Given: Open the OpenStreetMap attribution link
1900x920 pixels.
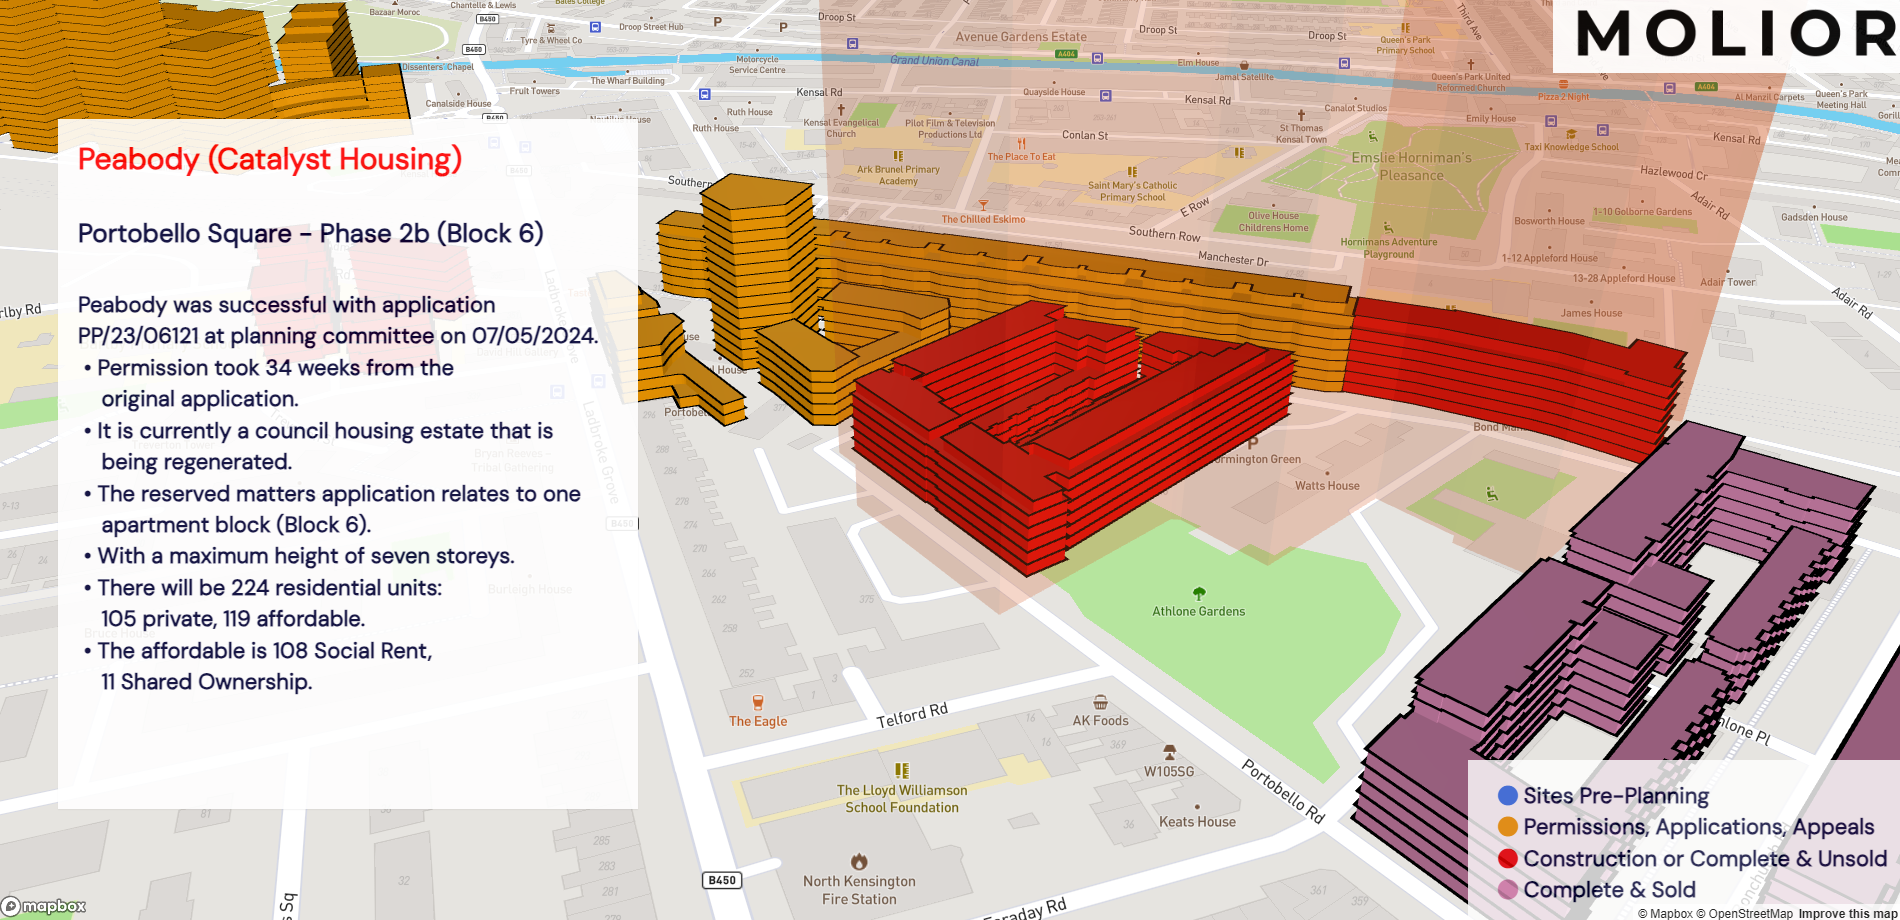Looking at the screenshot, I should [1745, 913].
